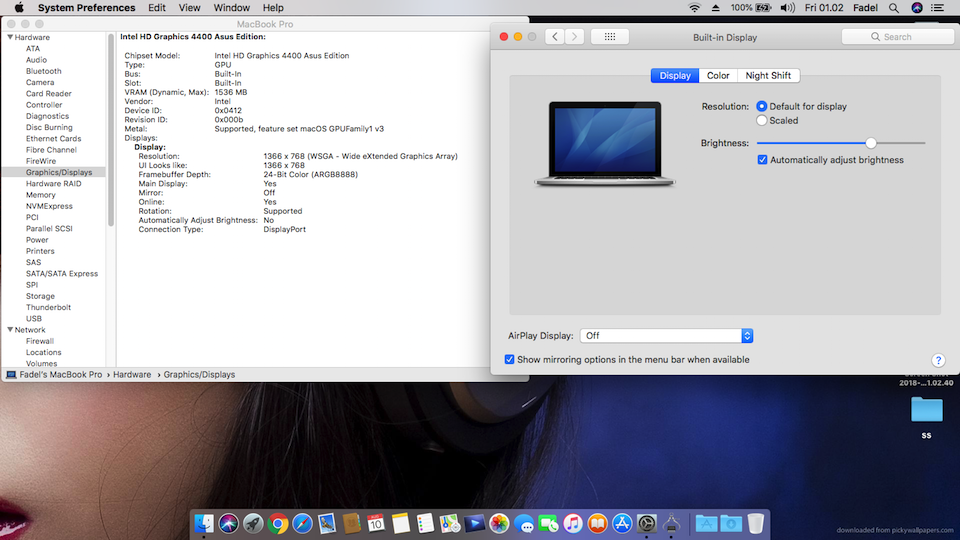
Task: Open iTunes from the dock
Action: coord(573,523)
